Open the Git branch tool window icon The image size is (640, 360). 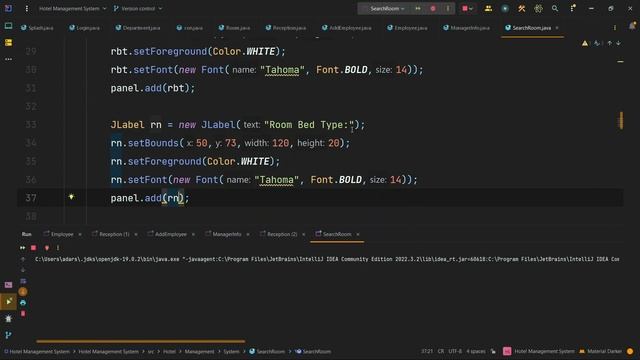(x=8, y=335)
